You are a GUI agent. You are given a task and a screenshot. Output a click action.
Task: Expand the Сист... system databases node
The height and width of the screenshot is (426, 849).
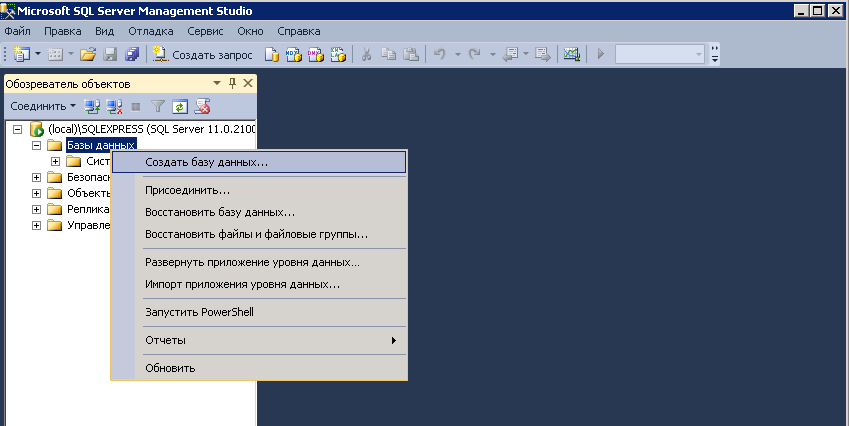[x=55, y=161]
